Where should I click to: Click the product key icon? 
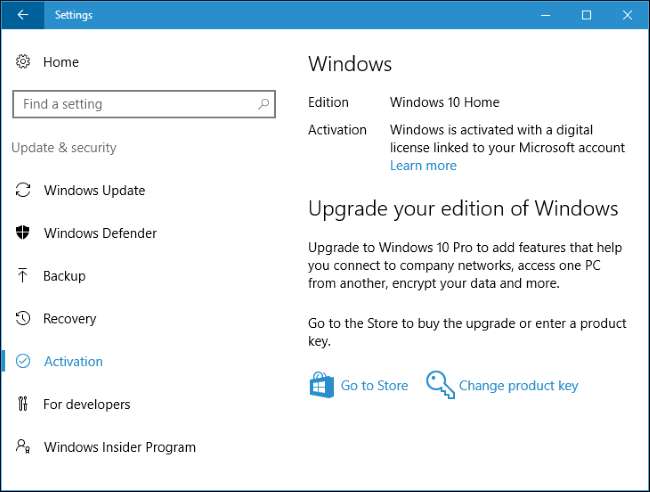coord(440,385)
